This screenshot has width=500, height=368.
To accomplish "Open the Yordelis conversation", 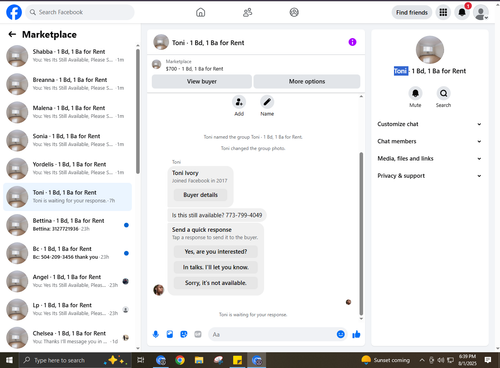I will coord(68,168).
